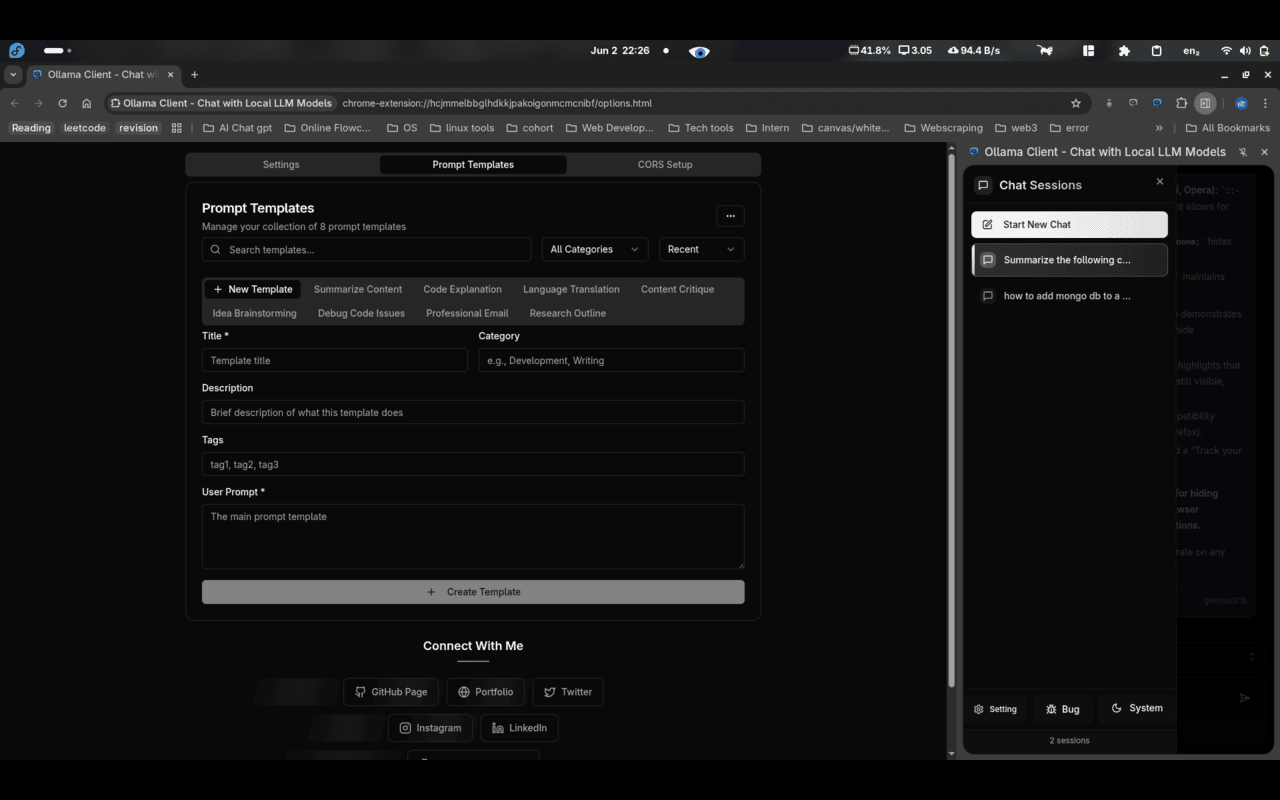Toggle the System theme moon button
The width and height of the screenshot is (1280, 800).
1137,708
